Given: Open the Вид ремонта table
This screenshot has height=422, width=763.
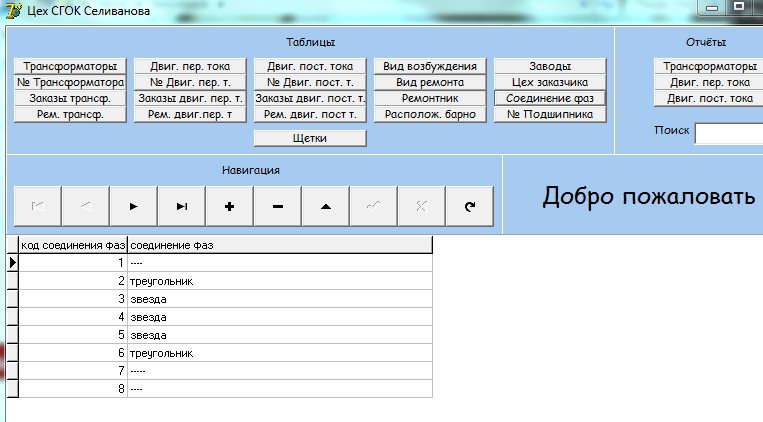Looking at the screenshot, I should pos(430,82).
